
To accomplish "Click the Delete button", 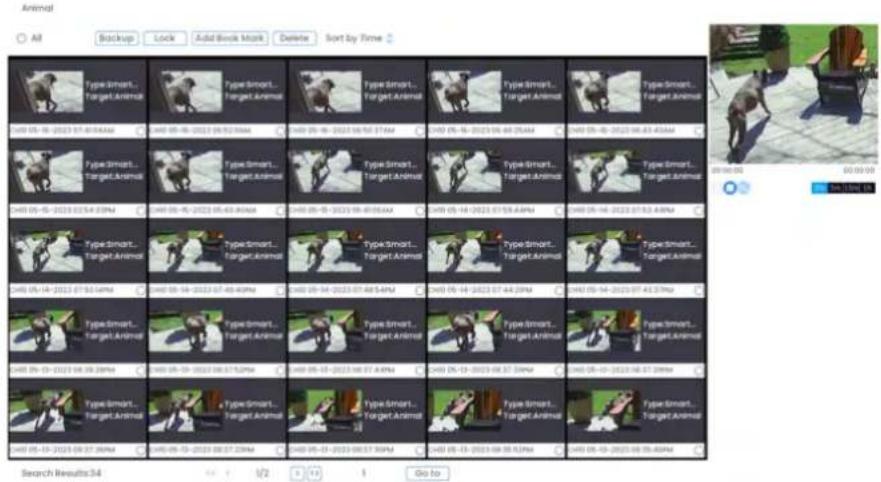I will [x=294, y=38].
